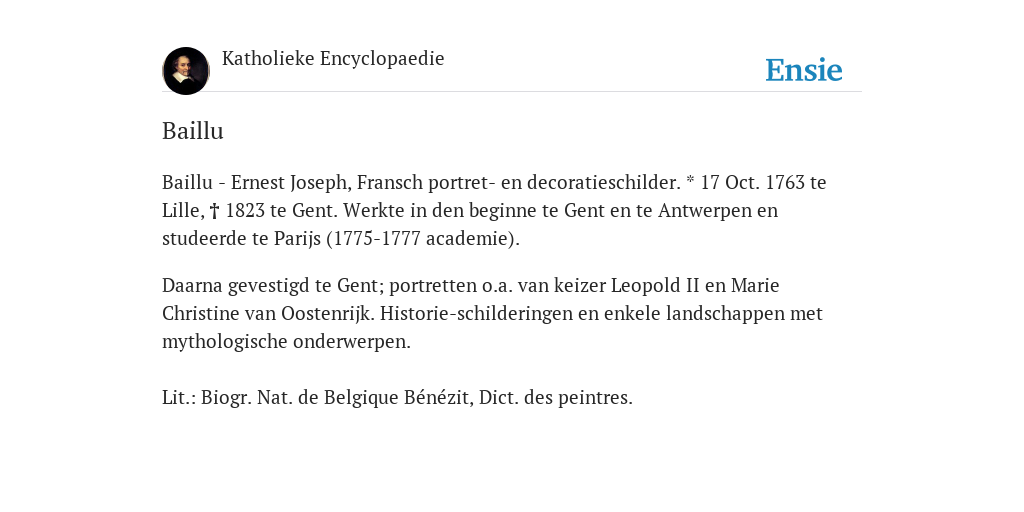Select the Baillu heading

pyautogui.click(x=193, y=131)
